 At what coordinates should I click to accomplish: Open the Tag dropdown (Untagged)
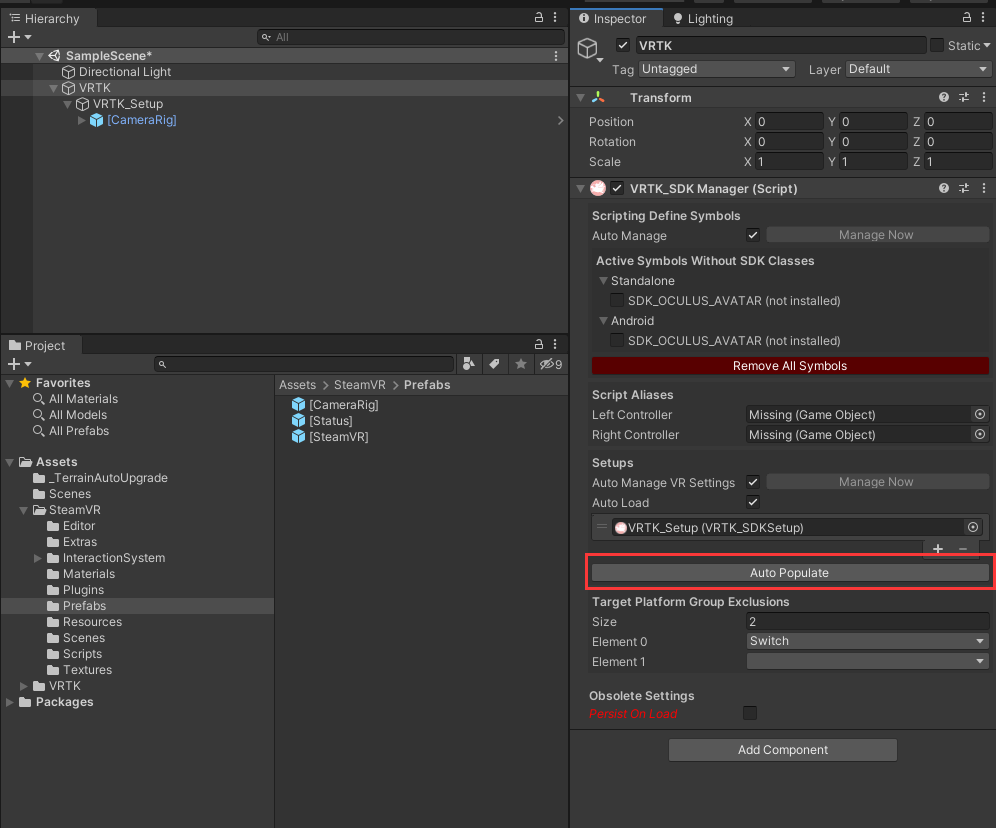(717, 69)
